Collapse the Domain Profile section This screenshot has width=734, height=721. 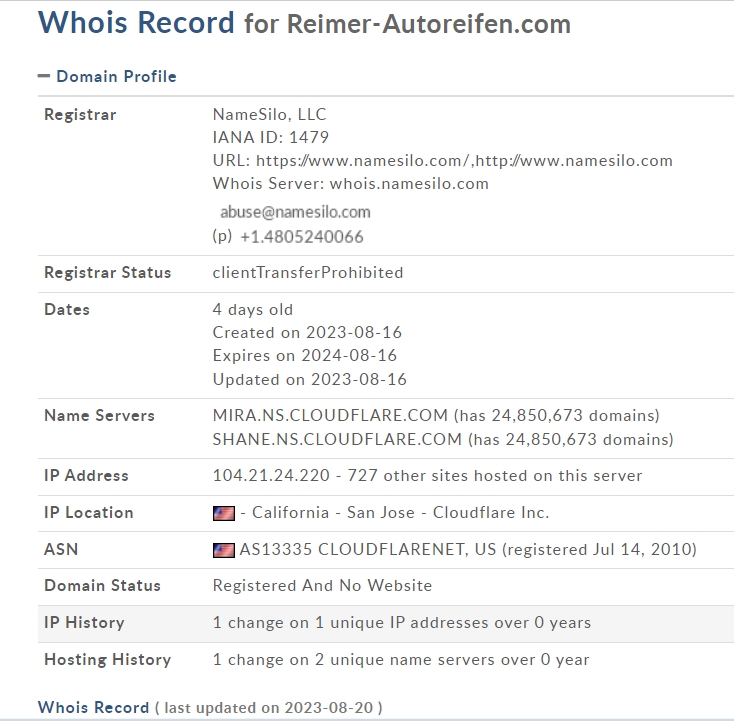[44, 76]
